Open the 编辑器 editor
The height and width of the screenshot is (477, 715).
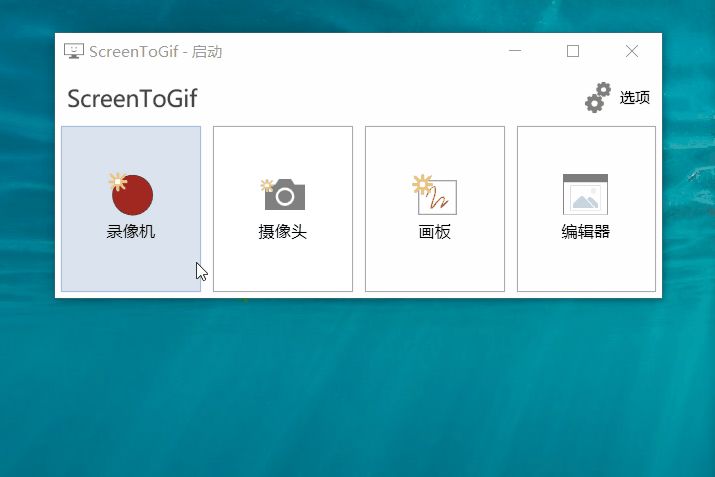(586, 209)
